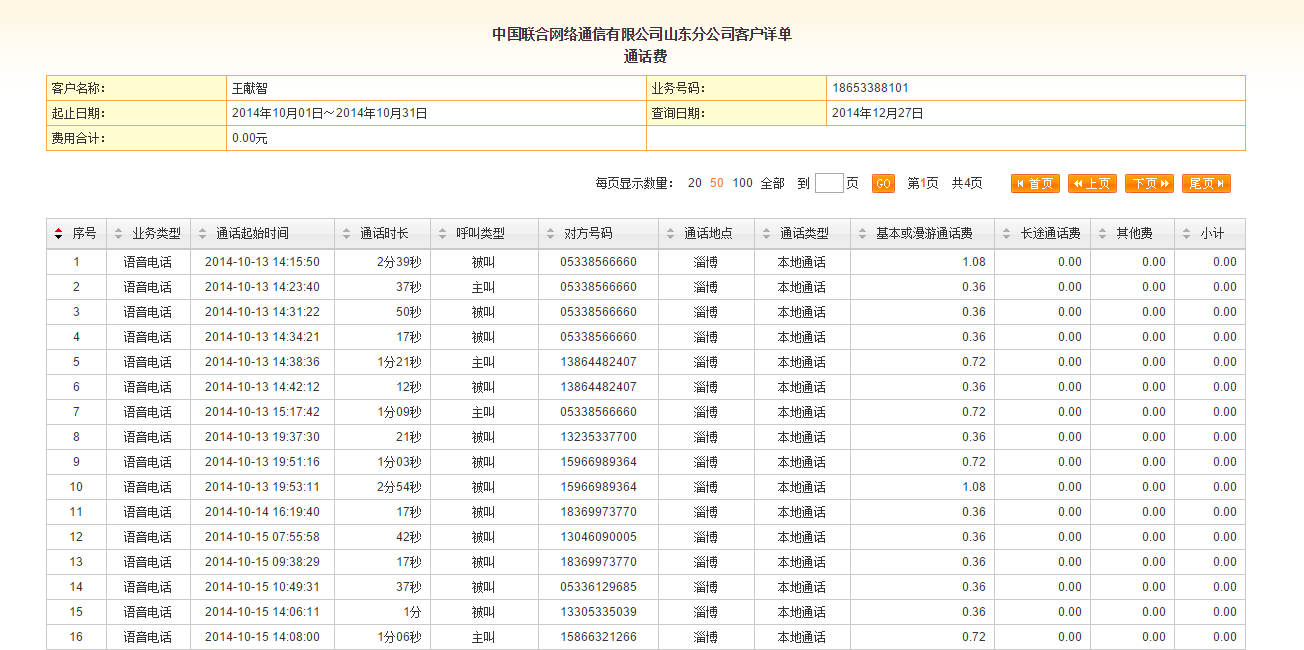Show 全部 records on one page

(772, 184)
